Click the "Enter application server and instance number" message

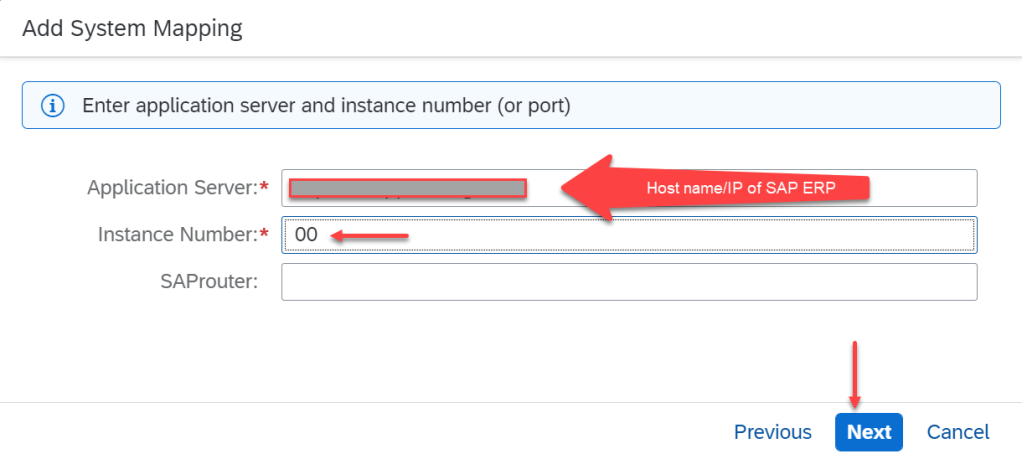pyautogui.click(x=326, y=105)
